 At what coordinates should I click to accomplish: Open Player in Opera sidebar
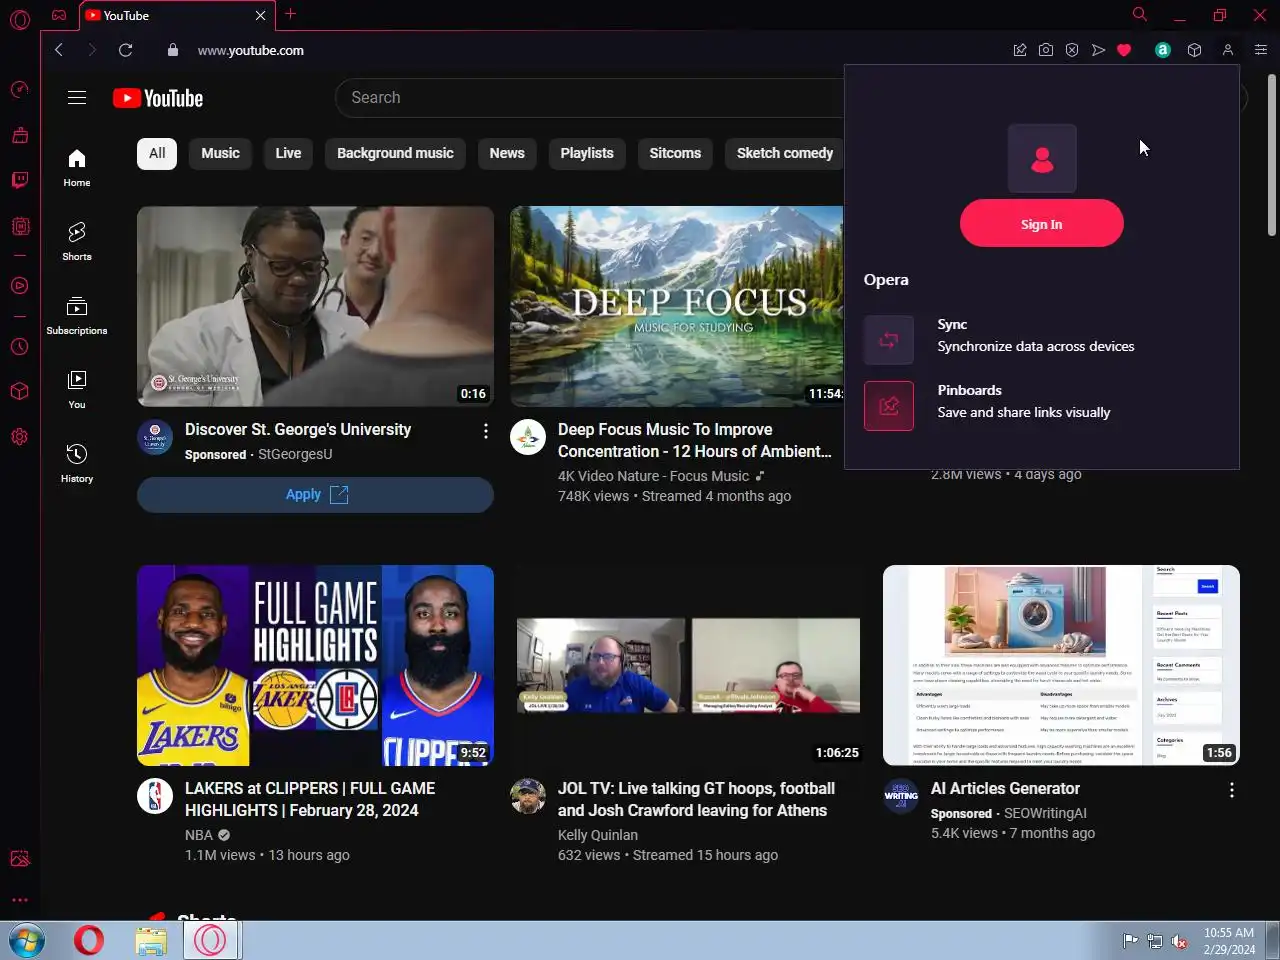(20, 286)
